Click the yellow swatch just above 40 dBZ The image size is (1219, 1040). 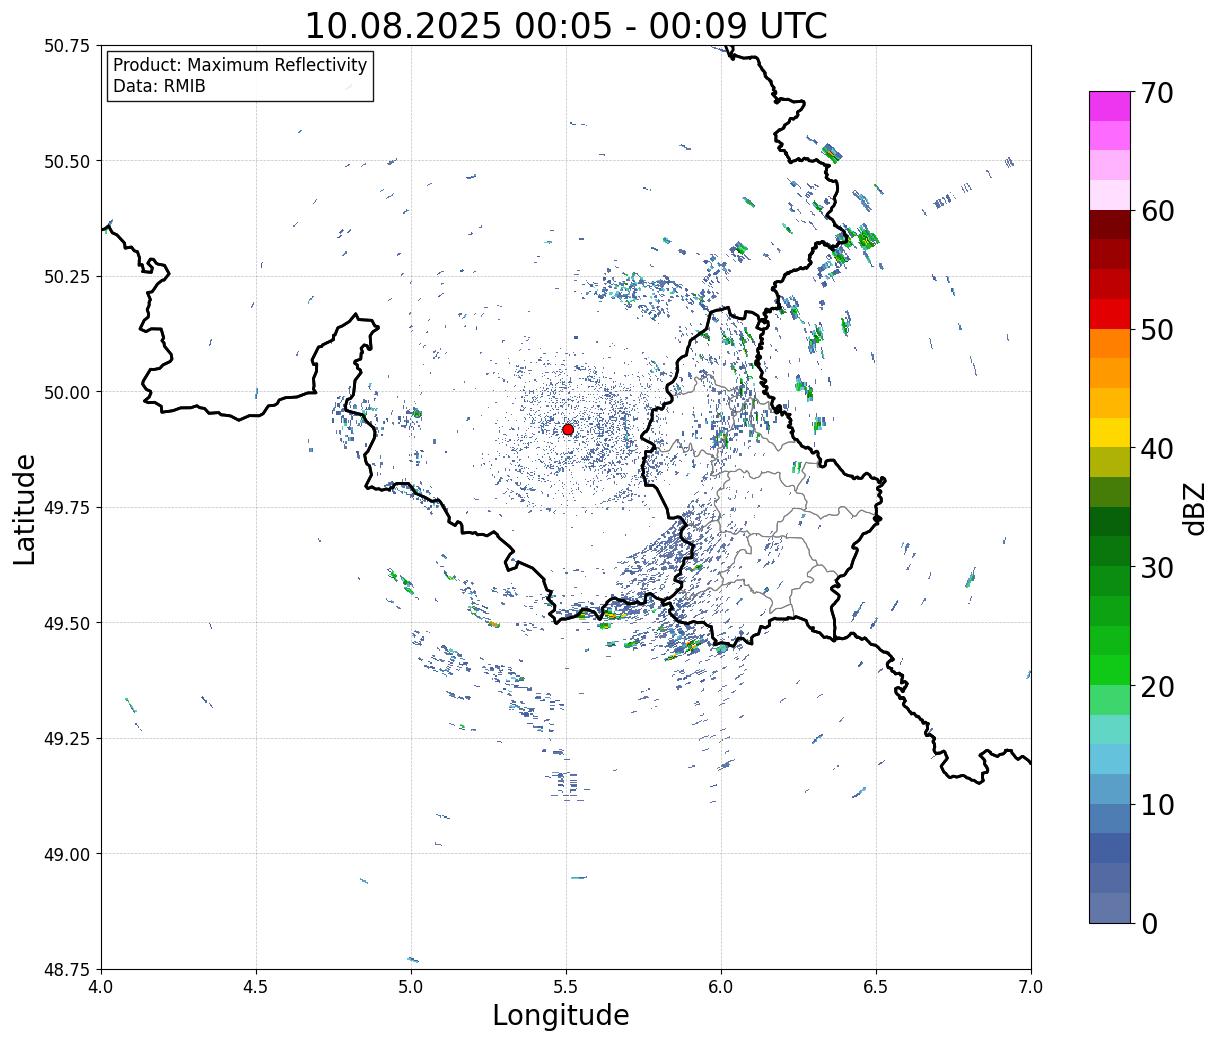tap(1110, 432)
